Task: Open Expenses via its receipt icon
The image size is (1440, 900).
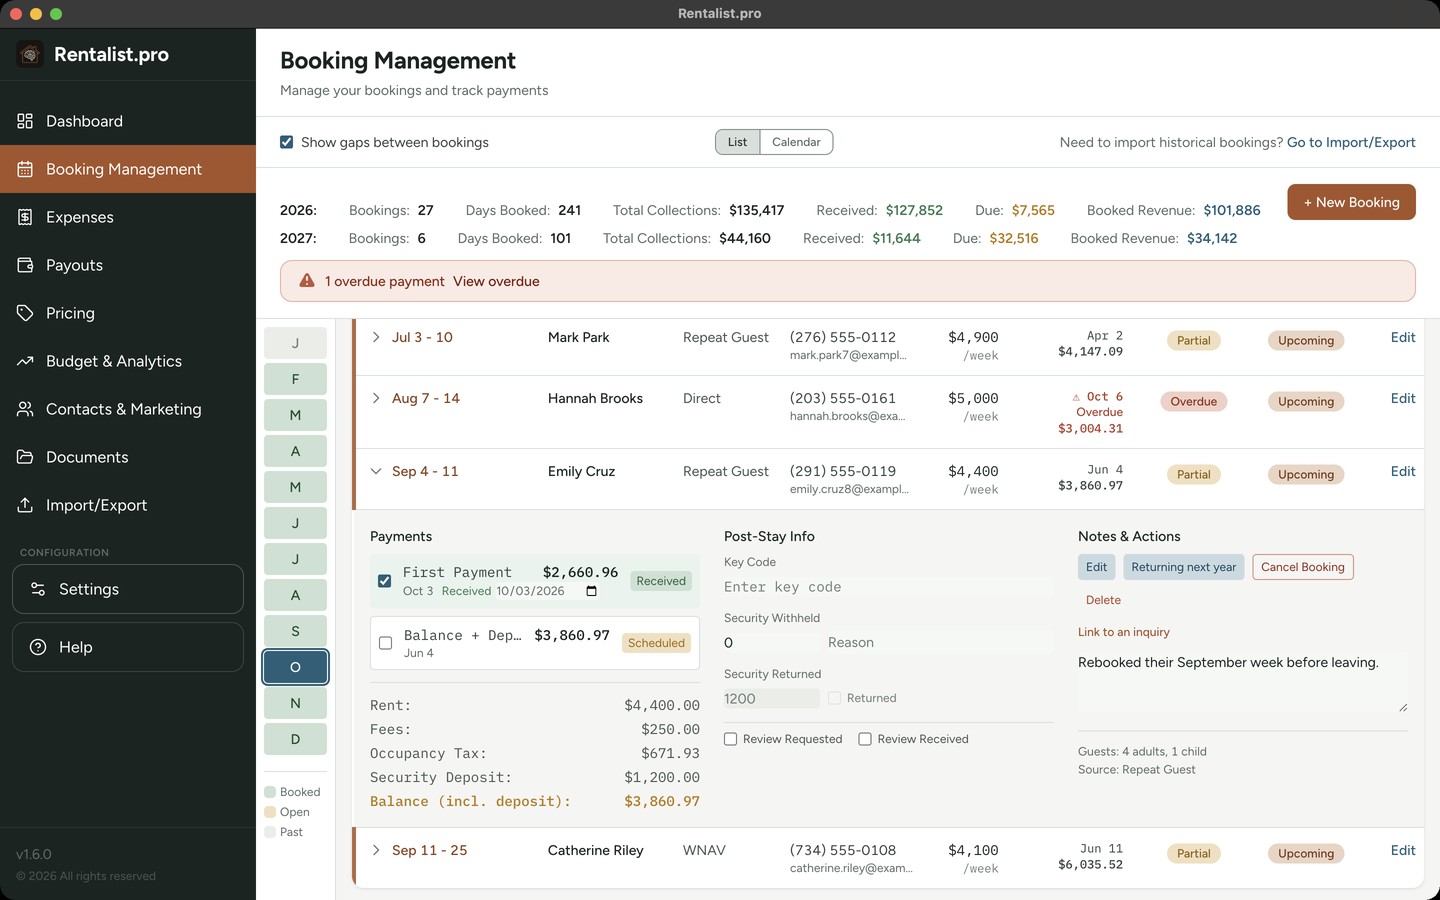Action: [x=25, y=217]
